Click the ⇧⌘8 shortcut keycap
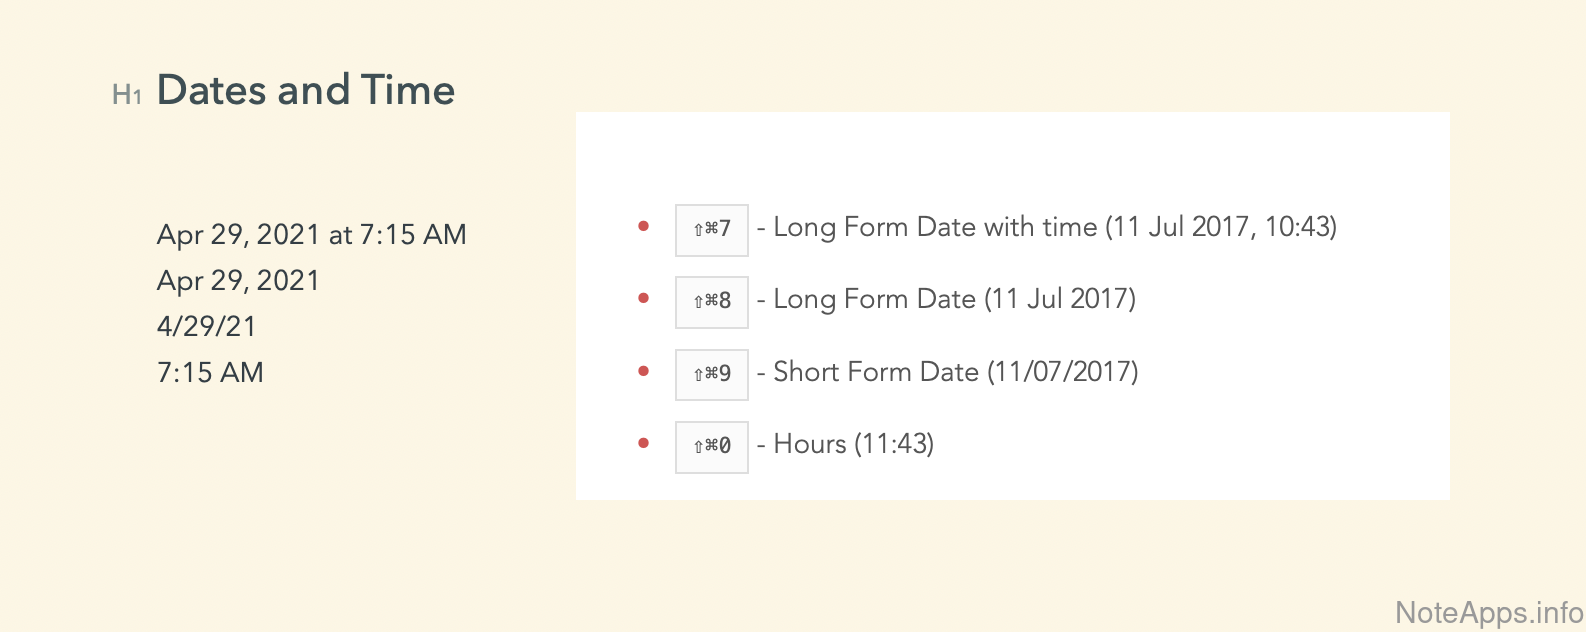The image size is (1586, 632). [712, 302]
